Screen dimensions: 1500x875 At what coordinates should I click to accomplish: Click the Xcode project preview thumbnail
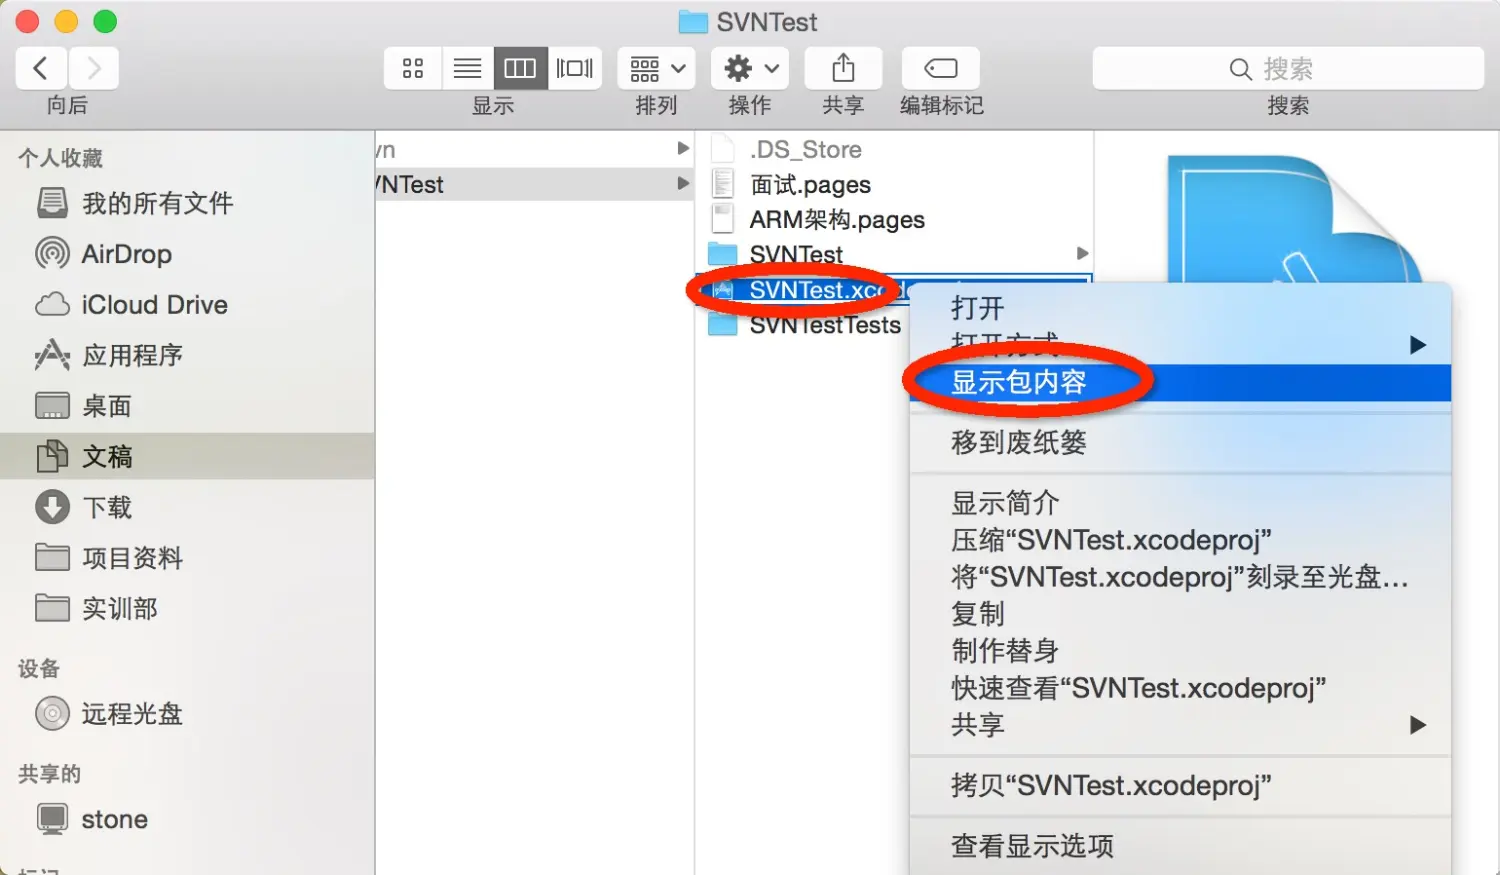pyautogui.click(x=1296, y=218)
